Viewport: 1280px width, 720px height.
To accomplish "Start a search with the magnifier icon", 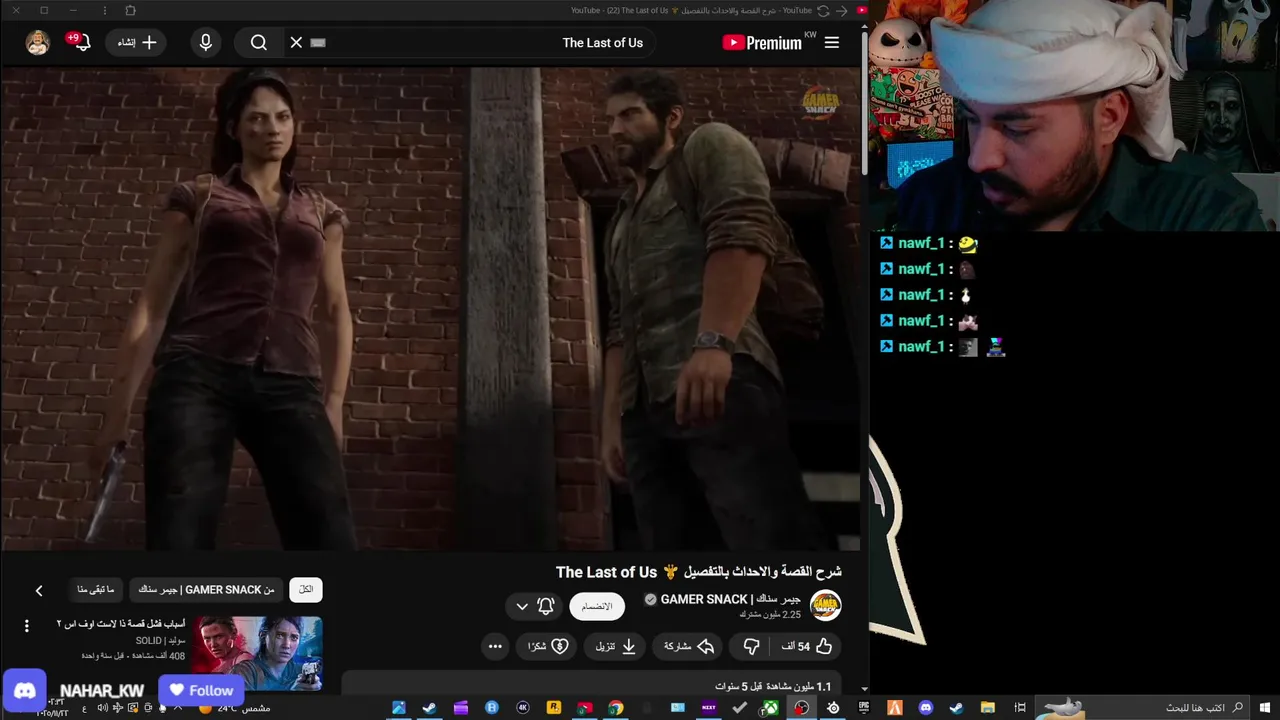I will click(259, 42).
